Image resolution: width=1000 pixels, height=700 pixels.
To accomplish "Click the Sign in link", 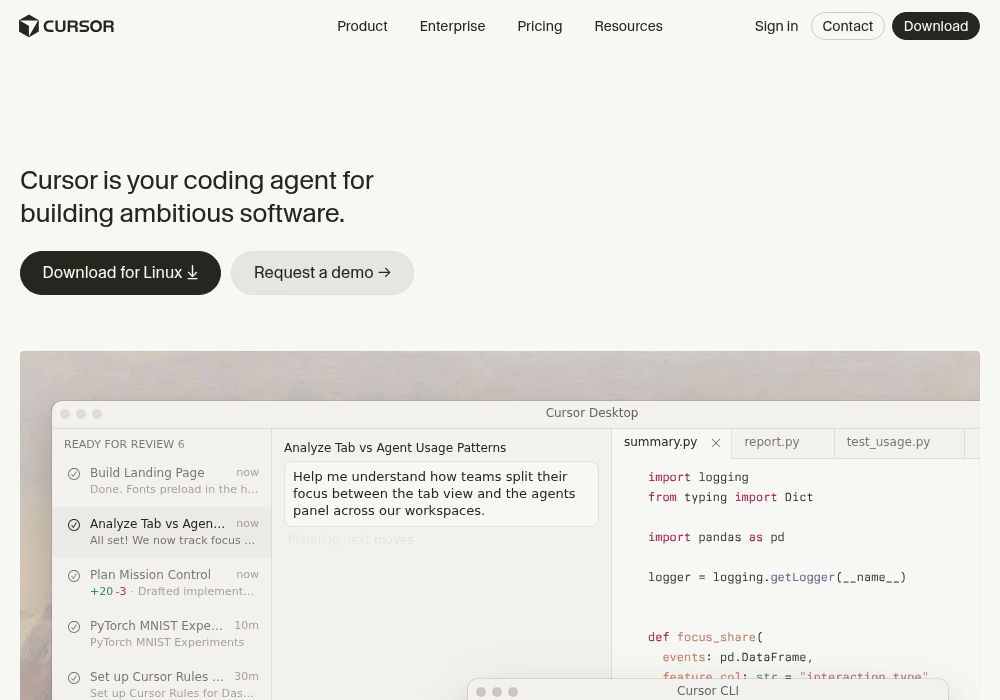I will tap(776, 26).
